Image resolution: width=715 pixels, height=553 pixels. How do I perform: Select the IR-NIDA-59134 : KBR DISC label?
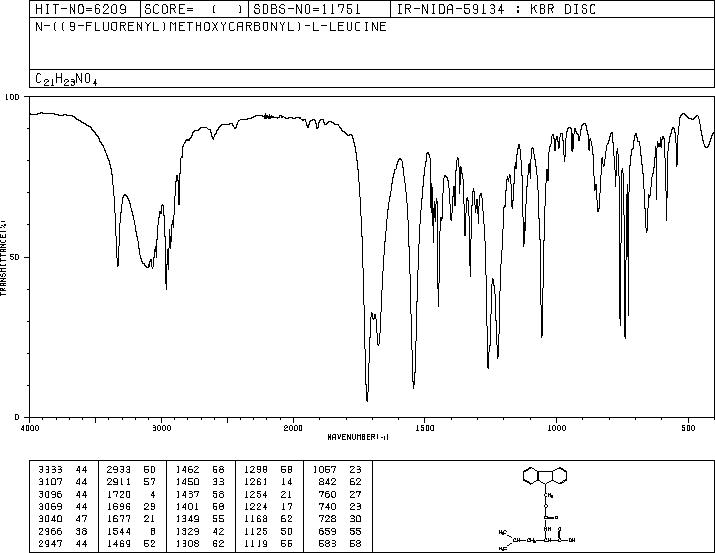point(496,9)
